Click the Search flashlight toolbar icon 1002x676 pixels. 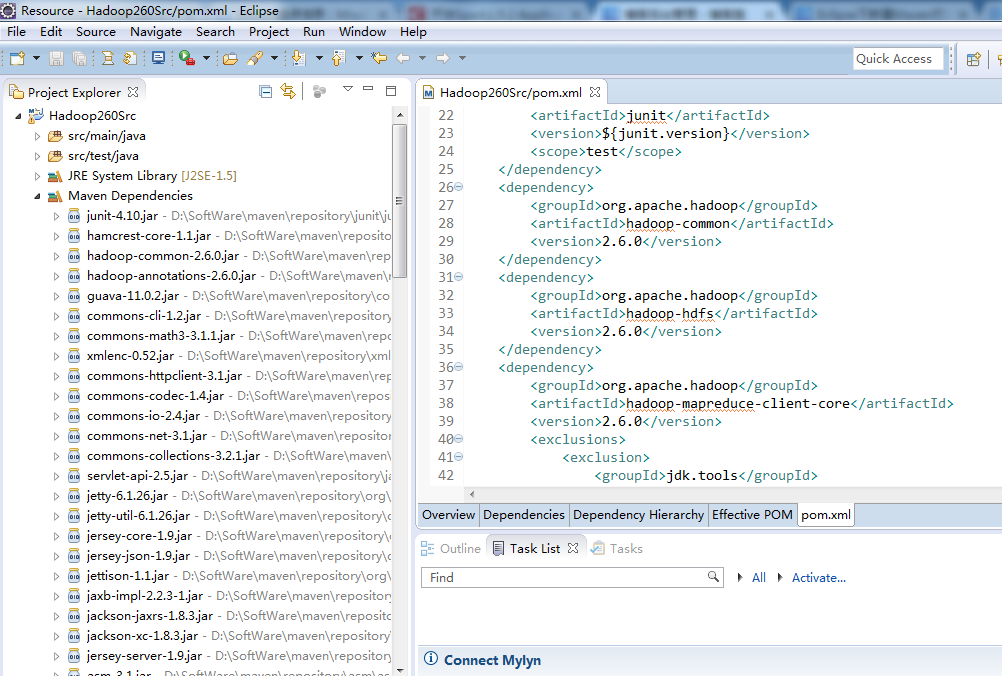(x=255, y=58)
